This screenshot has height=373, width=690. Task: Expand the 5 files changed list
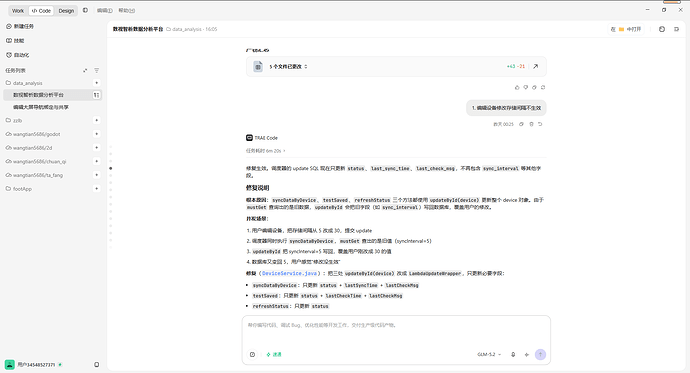pyautogui.click(x=288, y=66)
